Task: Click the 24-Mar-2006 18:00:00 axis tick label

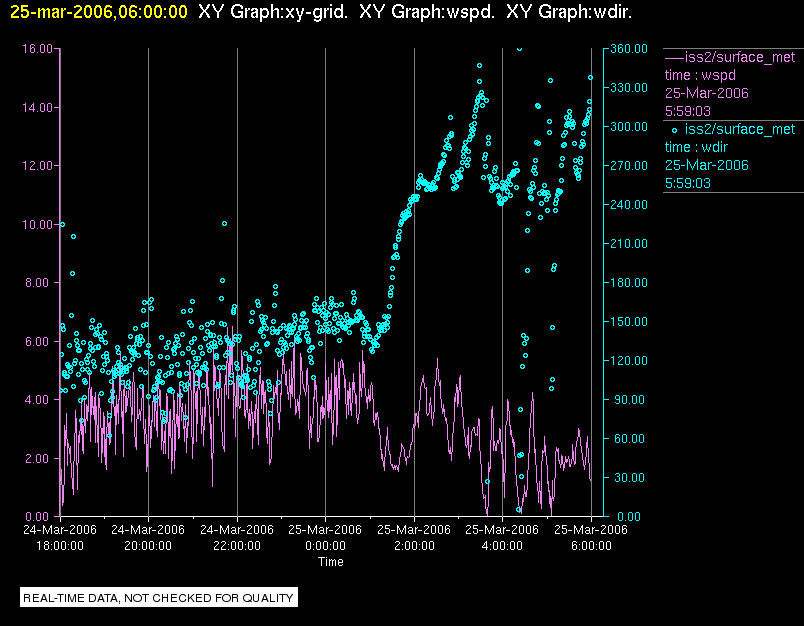Action: tap(60, 538)
